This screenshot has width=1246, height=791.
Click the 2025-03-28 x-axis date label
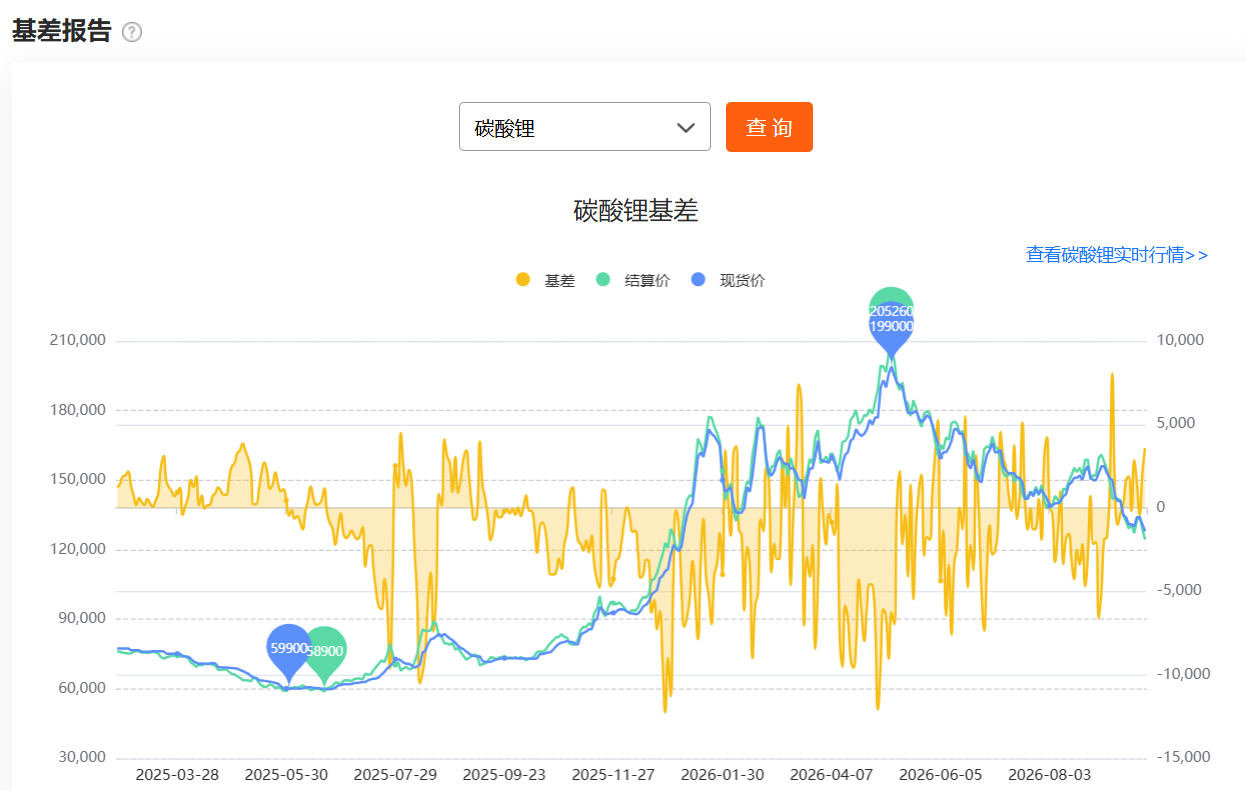tap(177, 774)
